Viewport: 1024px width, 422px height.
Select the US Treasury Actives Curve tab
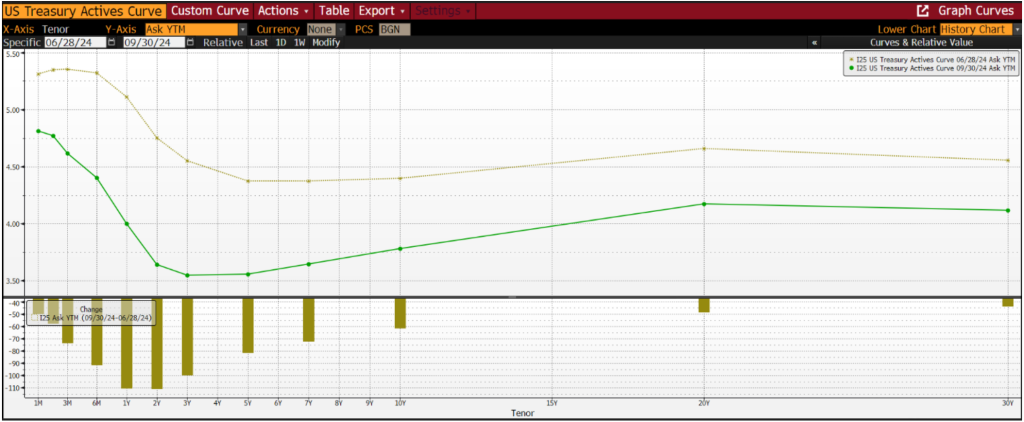[x=83, y=10]
